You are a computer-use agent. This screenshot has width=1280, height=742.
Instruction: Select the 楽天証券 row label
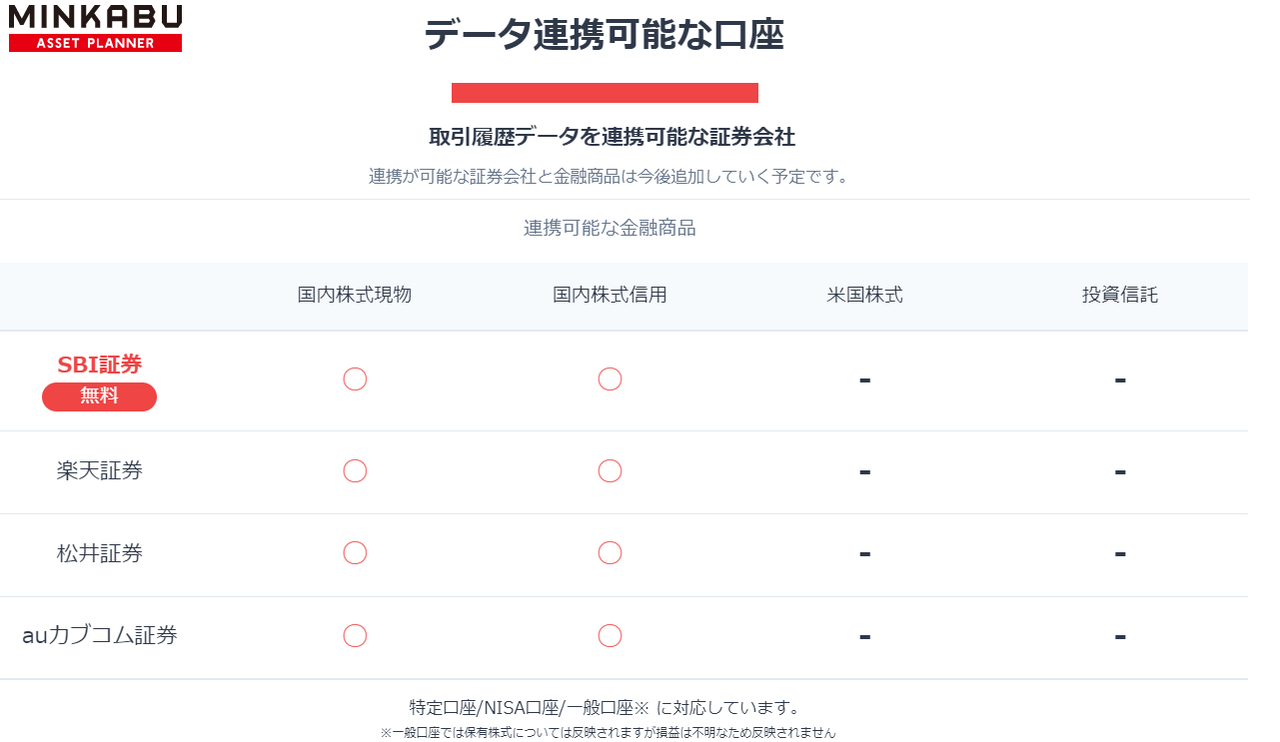click(x=99, y=471)
